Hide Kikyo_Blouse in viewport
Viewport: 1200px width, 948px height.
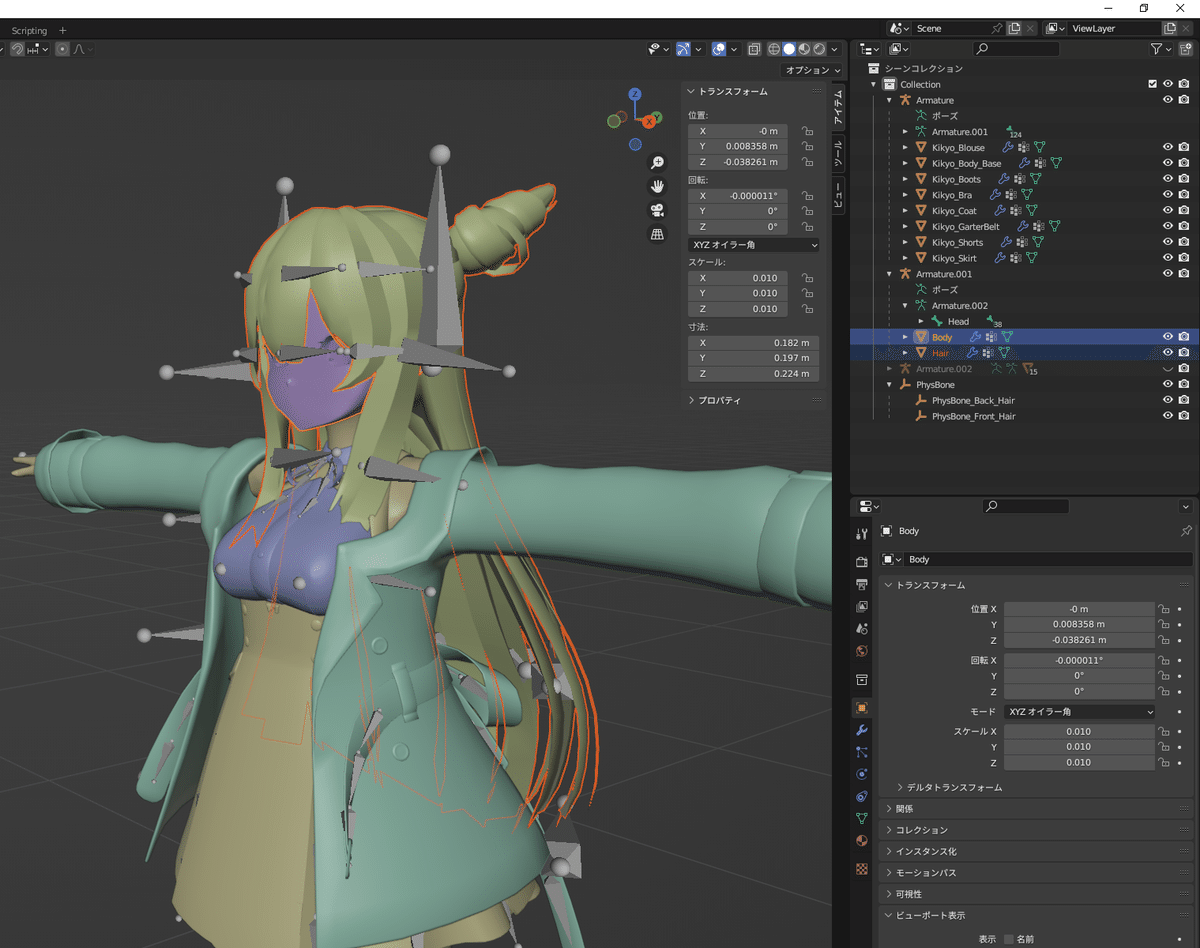(1168, 147)
